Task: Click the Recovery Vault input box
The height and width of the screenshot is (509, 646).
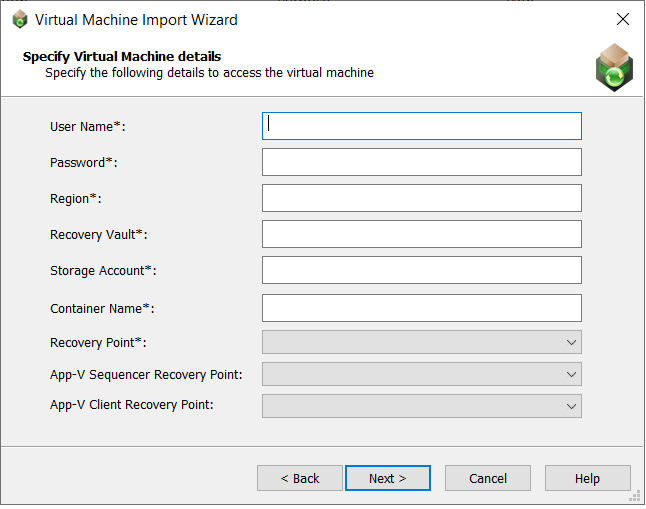Action: click(421, 234)
